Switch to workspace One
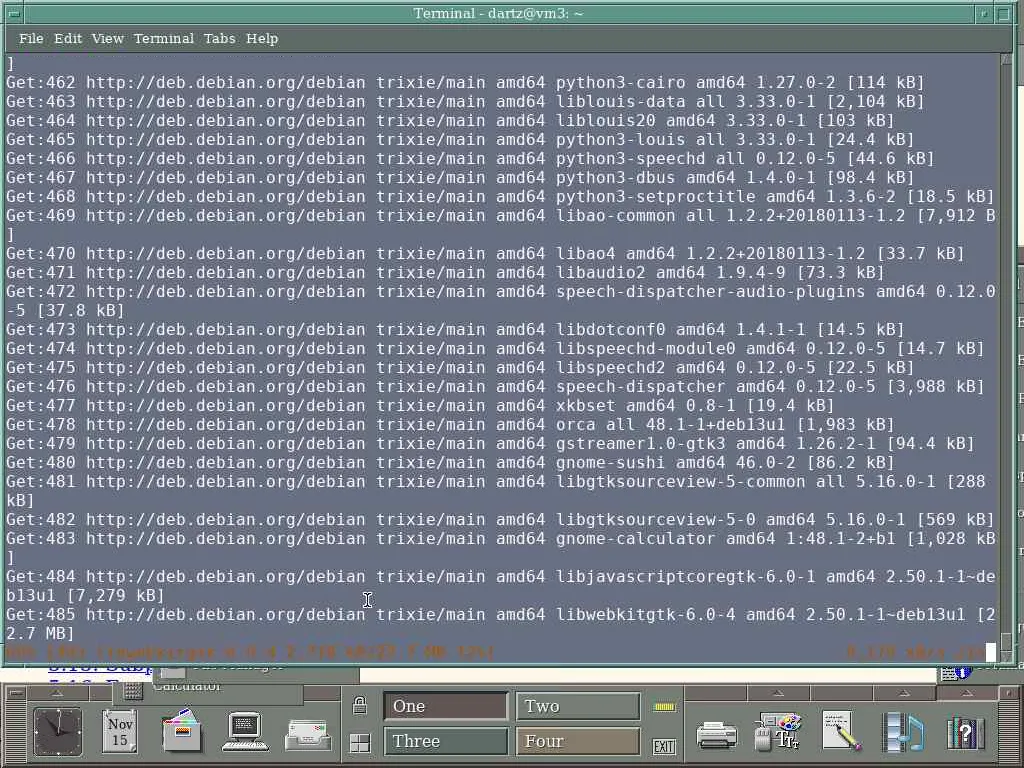The height and width of the screenshot is (768, 1024). click(446, 706)
